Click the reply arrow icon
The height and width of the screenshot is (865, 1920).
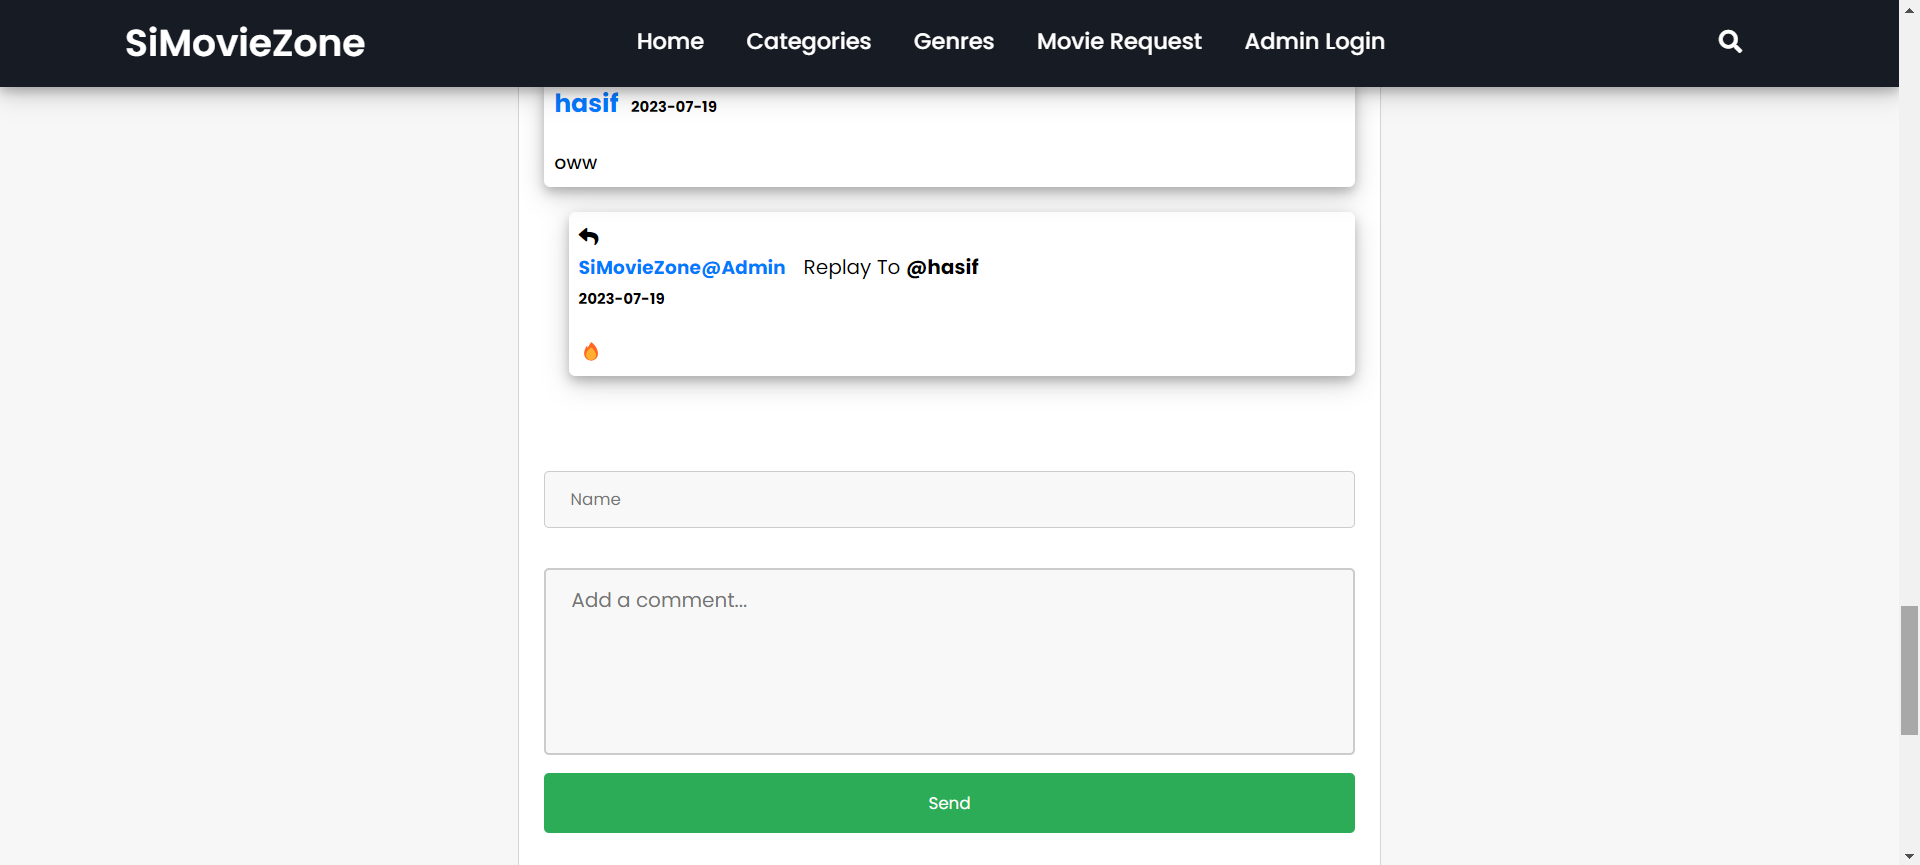pos(589,236)
